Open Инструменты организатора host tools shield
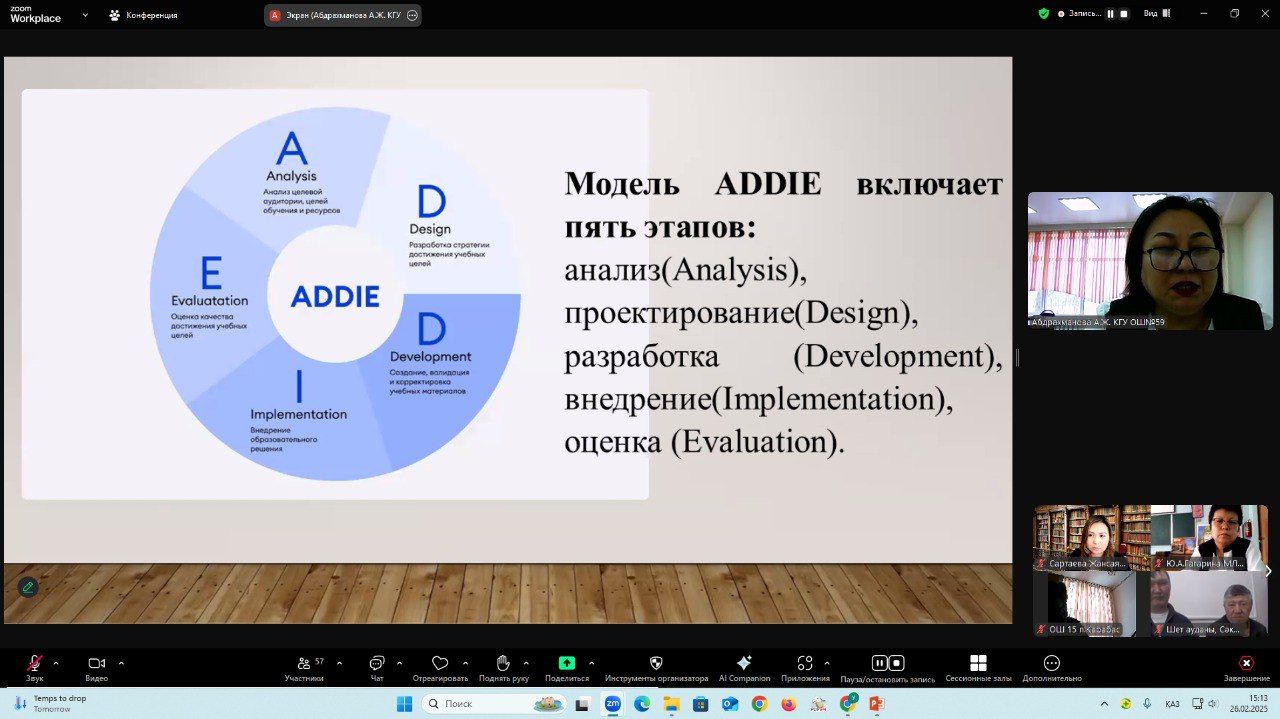1280x719 pixels. tap(656, 664)
